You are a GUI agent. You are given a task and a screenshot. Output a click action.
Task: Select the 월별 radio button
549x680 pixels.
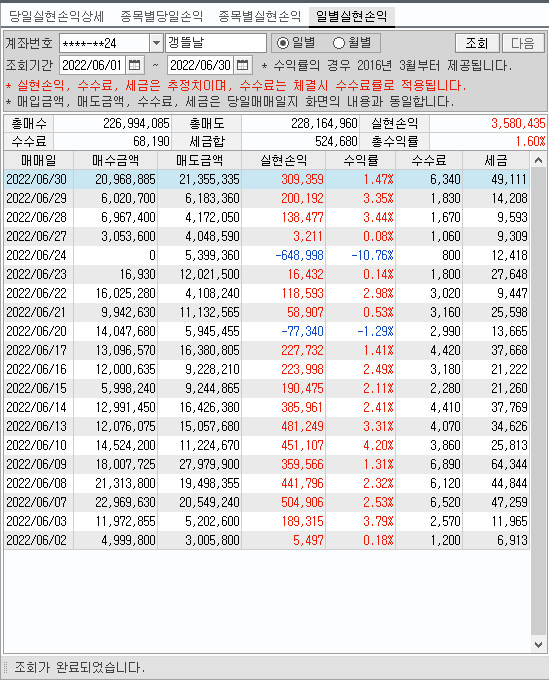(339, 43)
